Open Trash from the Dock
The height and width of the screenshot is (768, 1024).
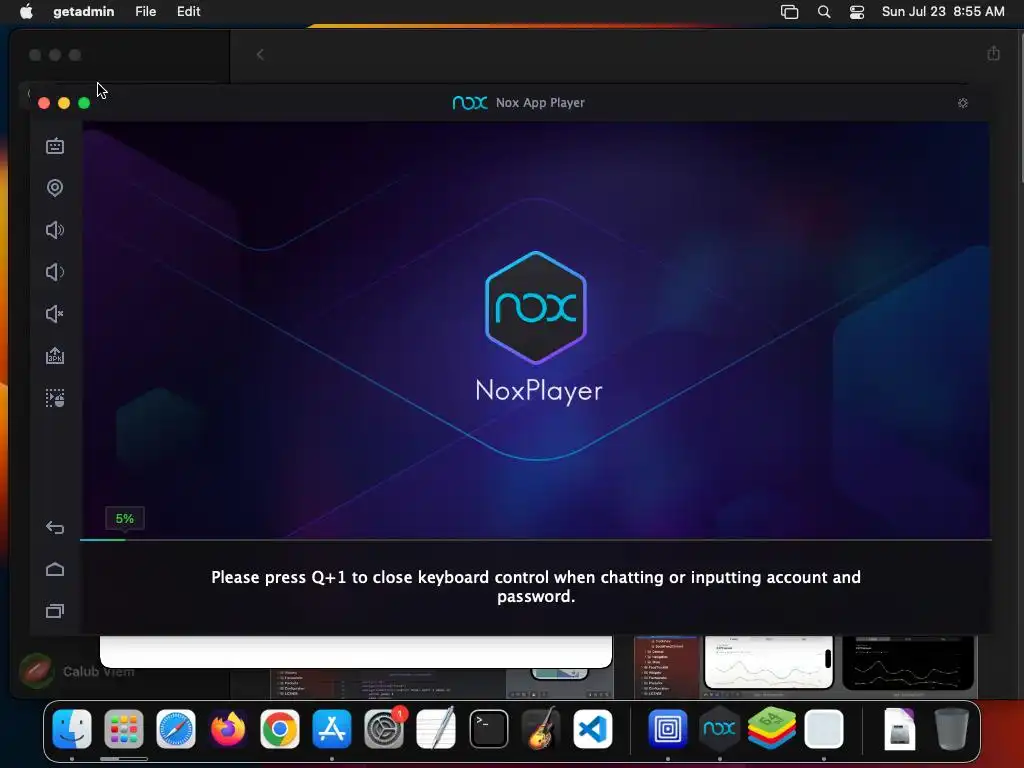[952, 729]
